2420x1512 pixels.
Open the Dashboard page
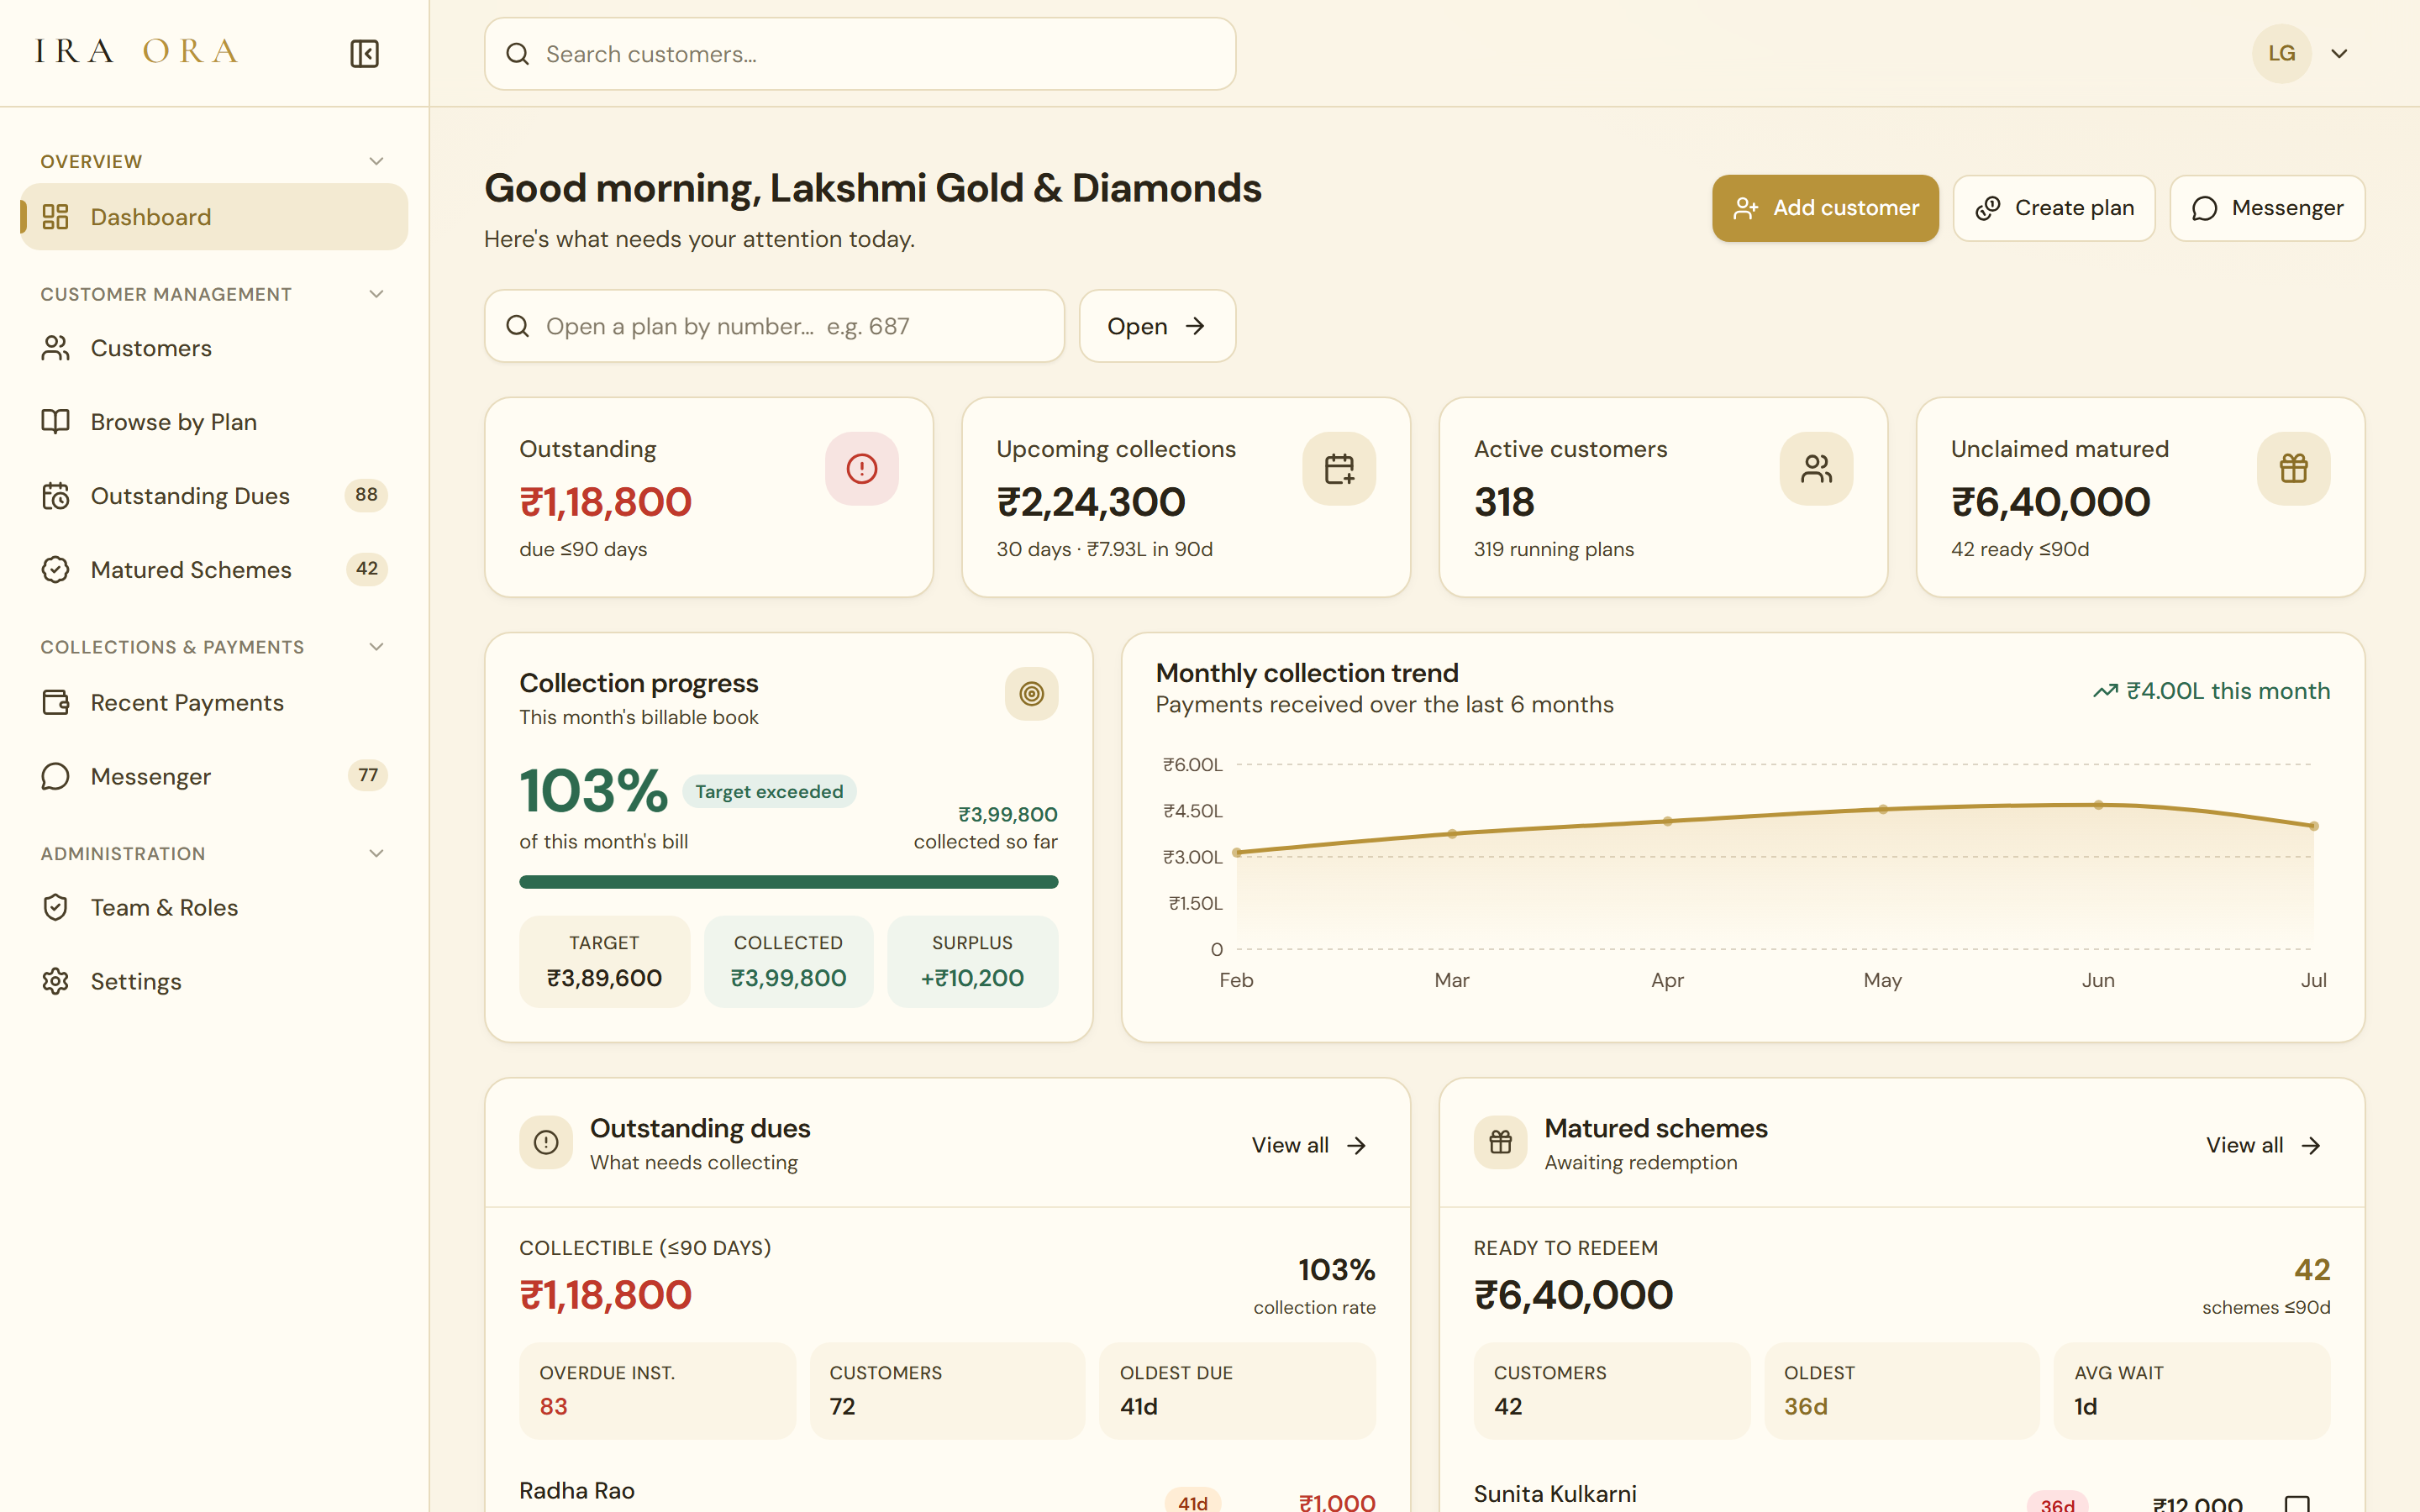point(214,217)
